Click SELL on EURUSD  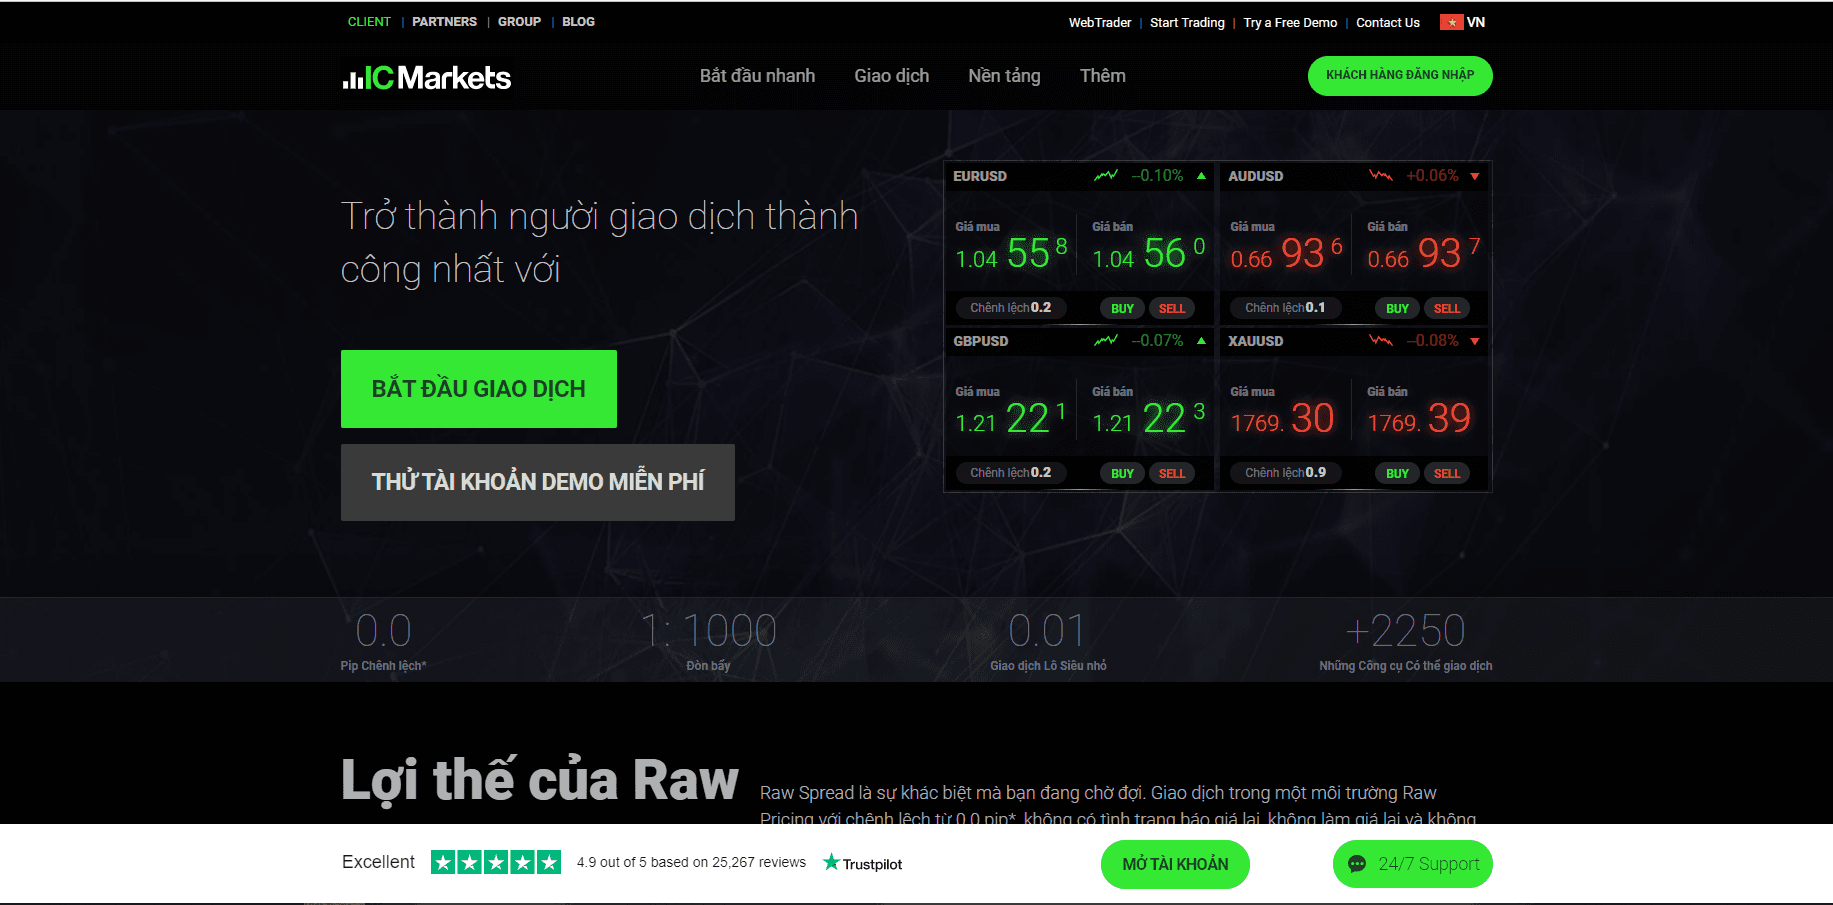point(1172,308)
